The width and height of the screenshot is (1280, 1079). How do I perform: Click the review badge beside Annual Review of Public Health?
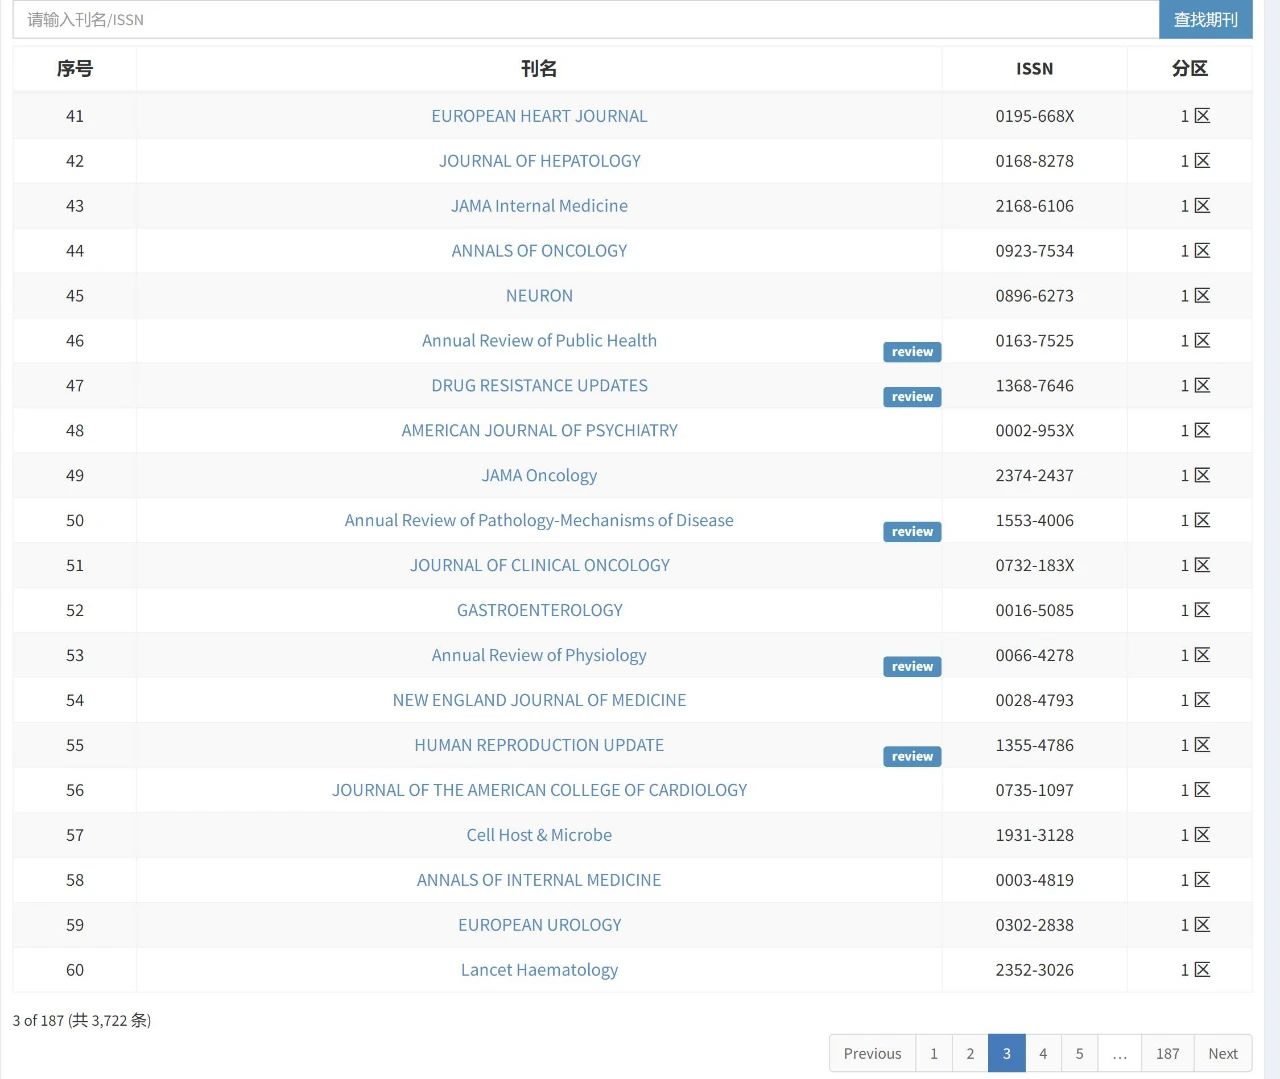point(912,352)
